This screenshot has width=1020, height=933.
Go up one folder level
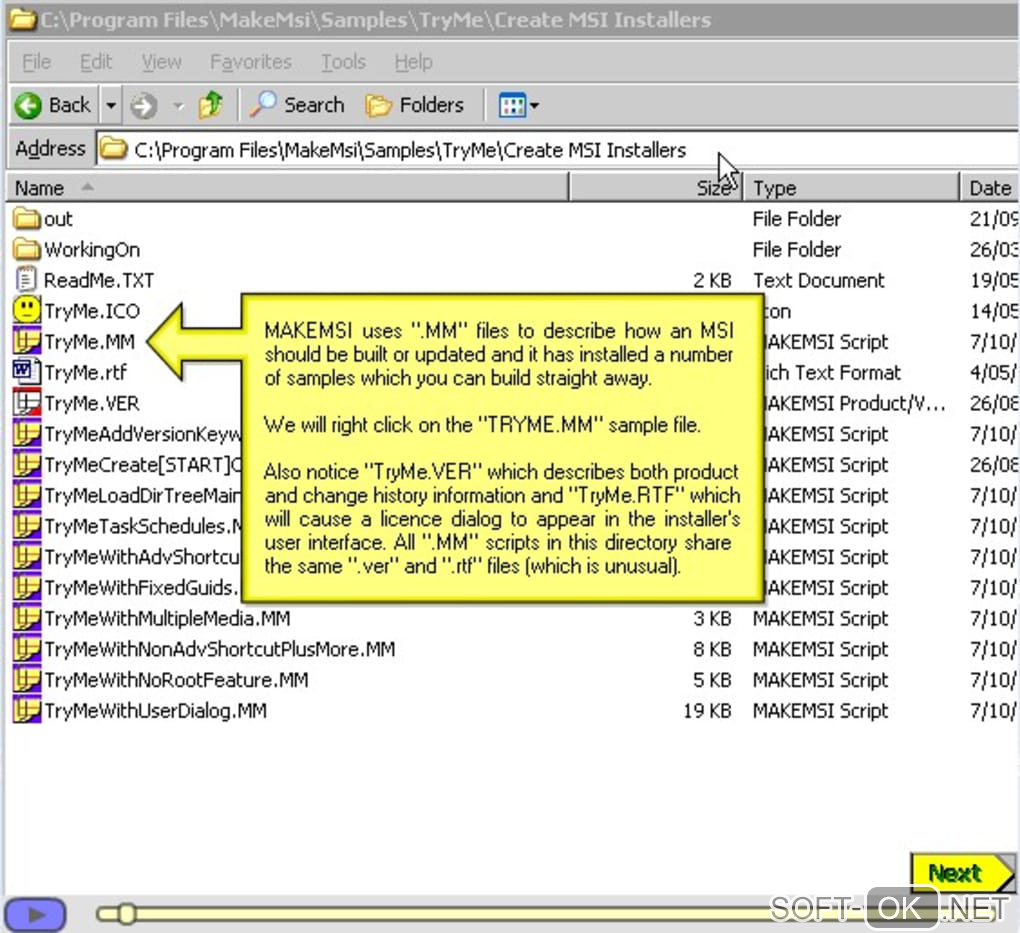click(211, 105)
